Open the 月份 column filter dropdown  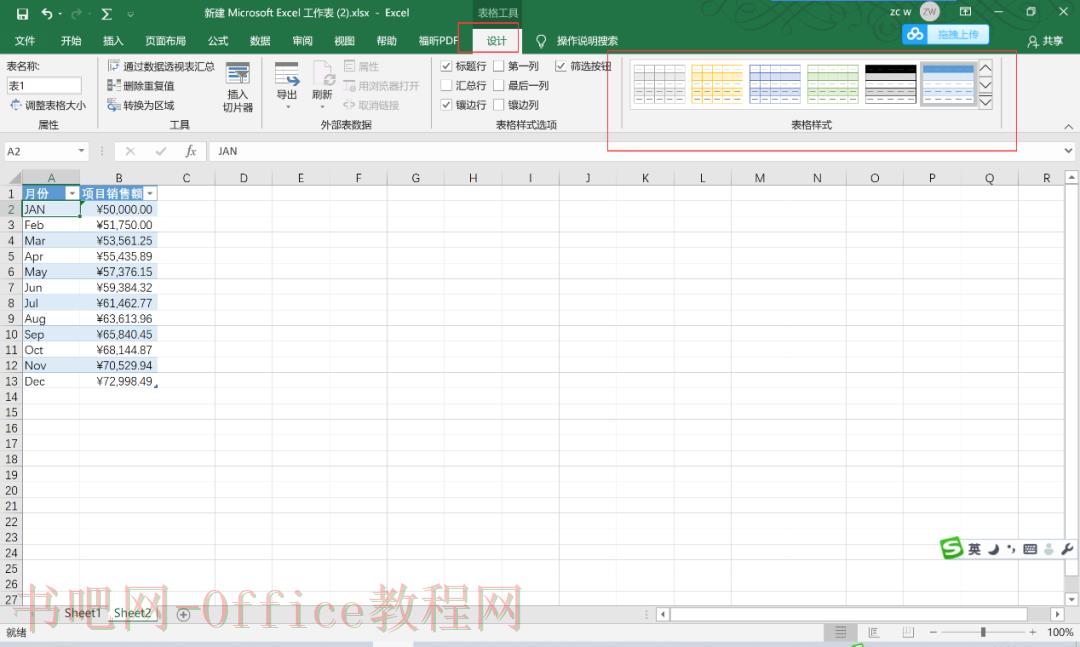72,194
